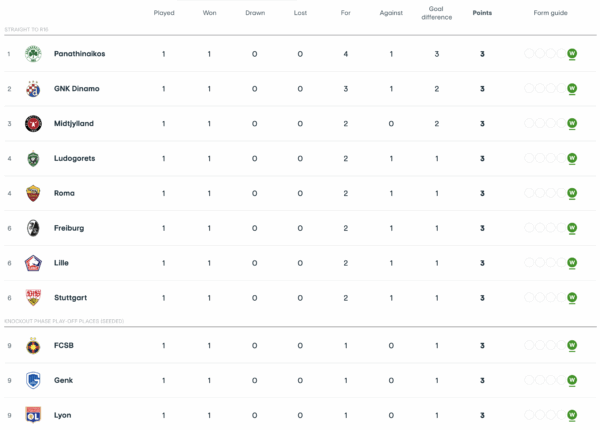Click the FCSB team badge
600x430 pixels.
tap(31, 345)
